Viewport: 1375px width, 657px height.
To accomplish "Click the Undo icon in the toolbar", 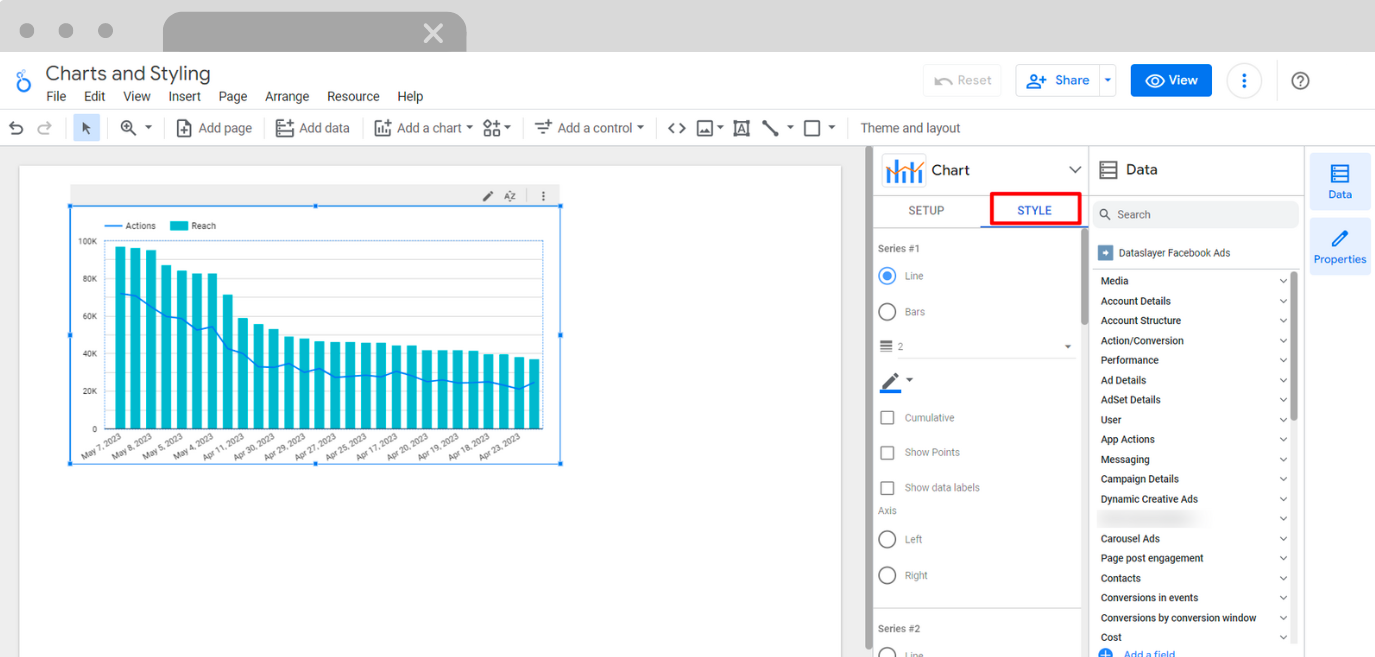I will [x=15, y=127].
